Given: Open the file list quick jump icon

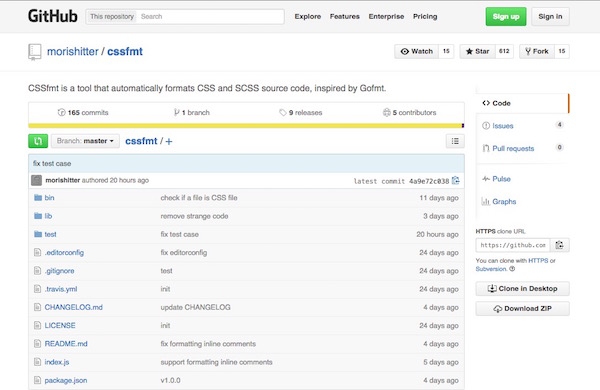Looking at the screenshot, I should coord(455,141).
